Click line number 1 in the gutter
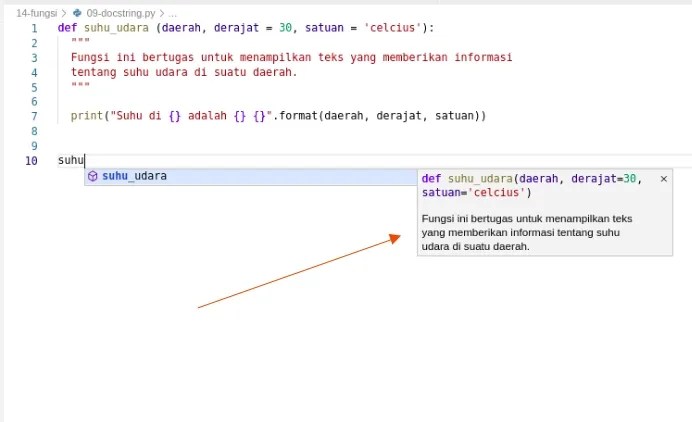Viewport: 692px width, 422px height. [x=34, y=28]
